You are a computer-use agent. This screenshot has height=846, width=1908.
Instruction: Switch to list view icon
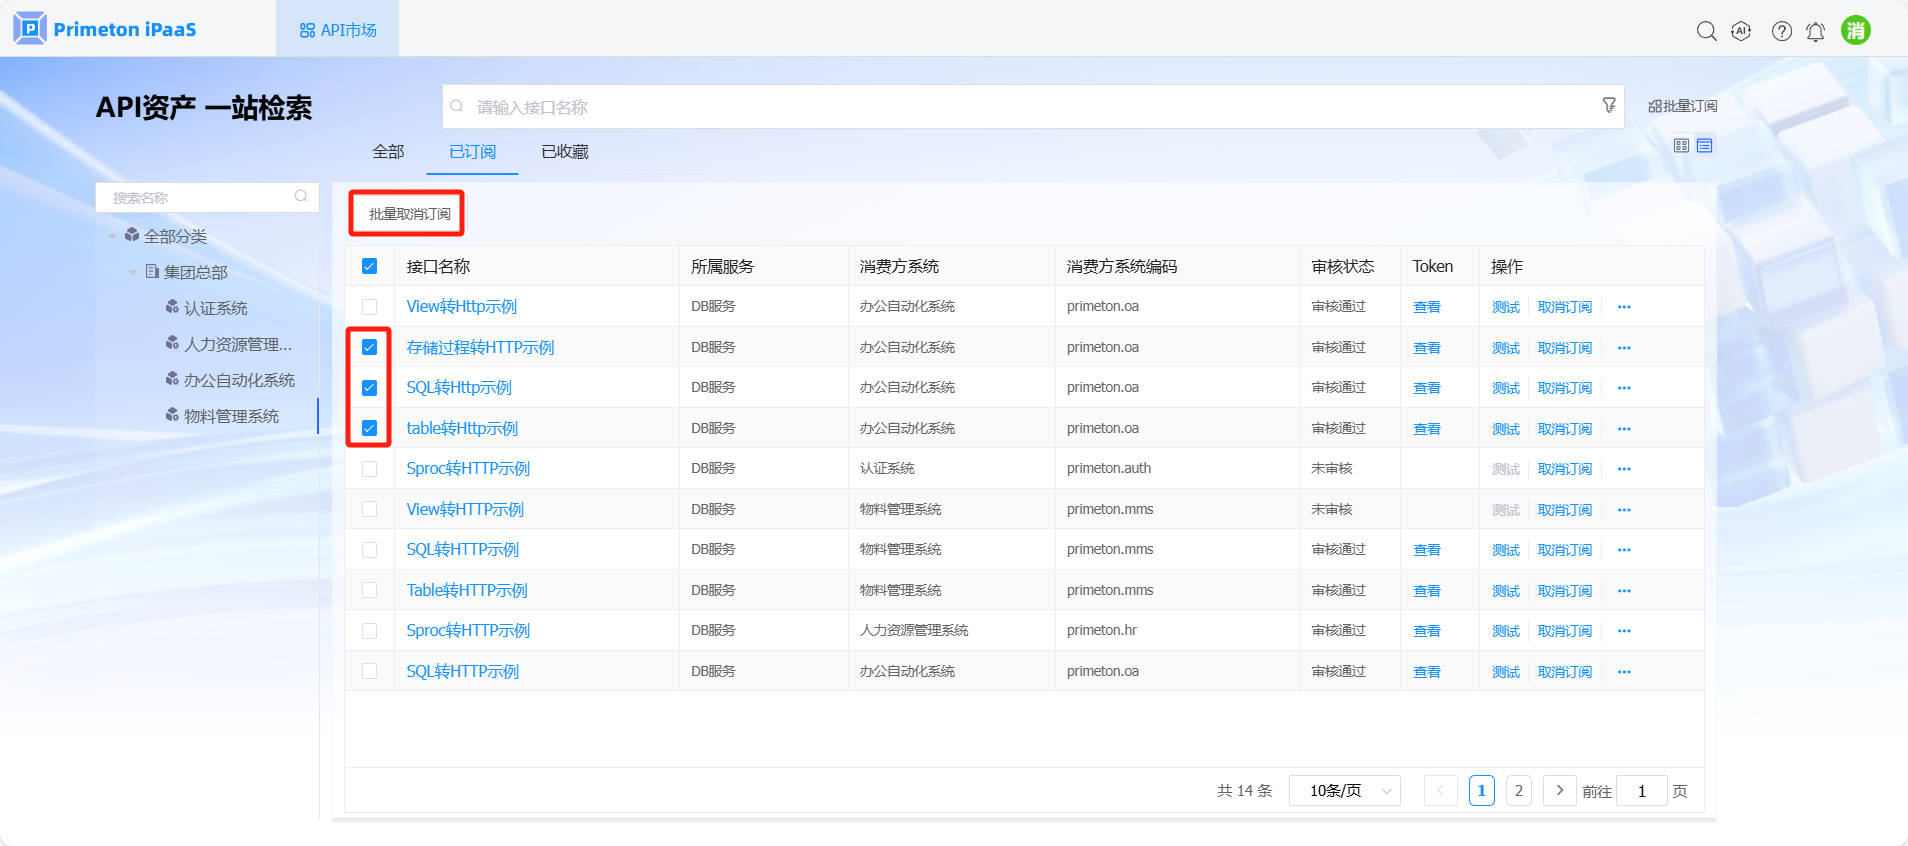tap(1705, 146)
